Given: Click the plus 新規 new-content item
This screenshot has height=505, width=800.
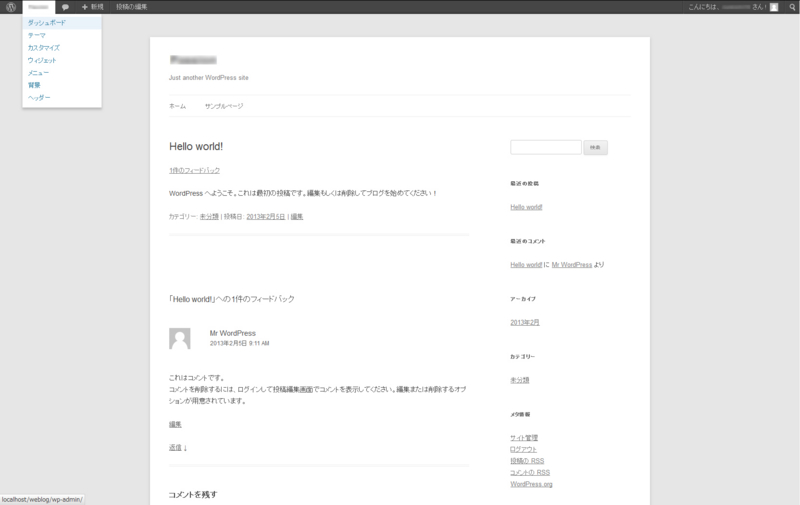Looking at the screenshot, I should 92,7.
